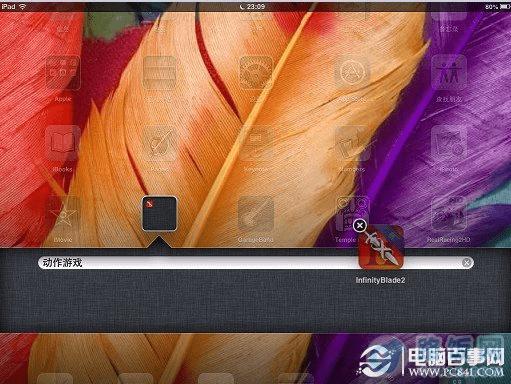Open the dimmed GarageBand app
The image size is (511, 384).
256,214
